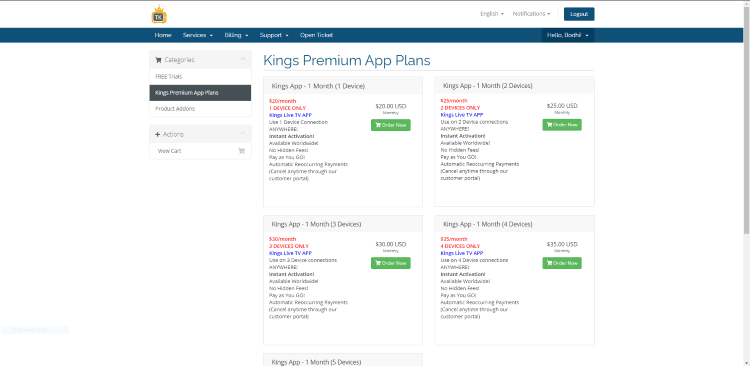
Task: Select Product Addons category
Action: [x=200, y=109]
